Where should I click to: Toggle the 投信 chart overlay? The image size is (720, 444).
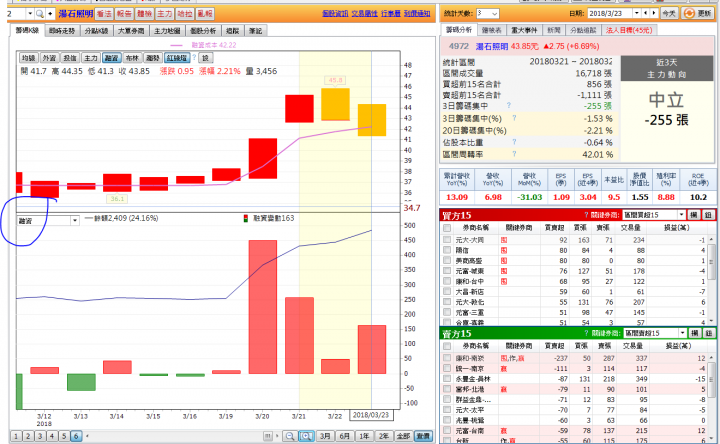pos(70,58)
